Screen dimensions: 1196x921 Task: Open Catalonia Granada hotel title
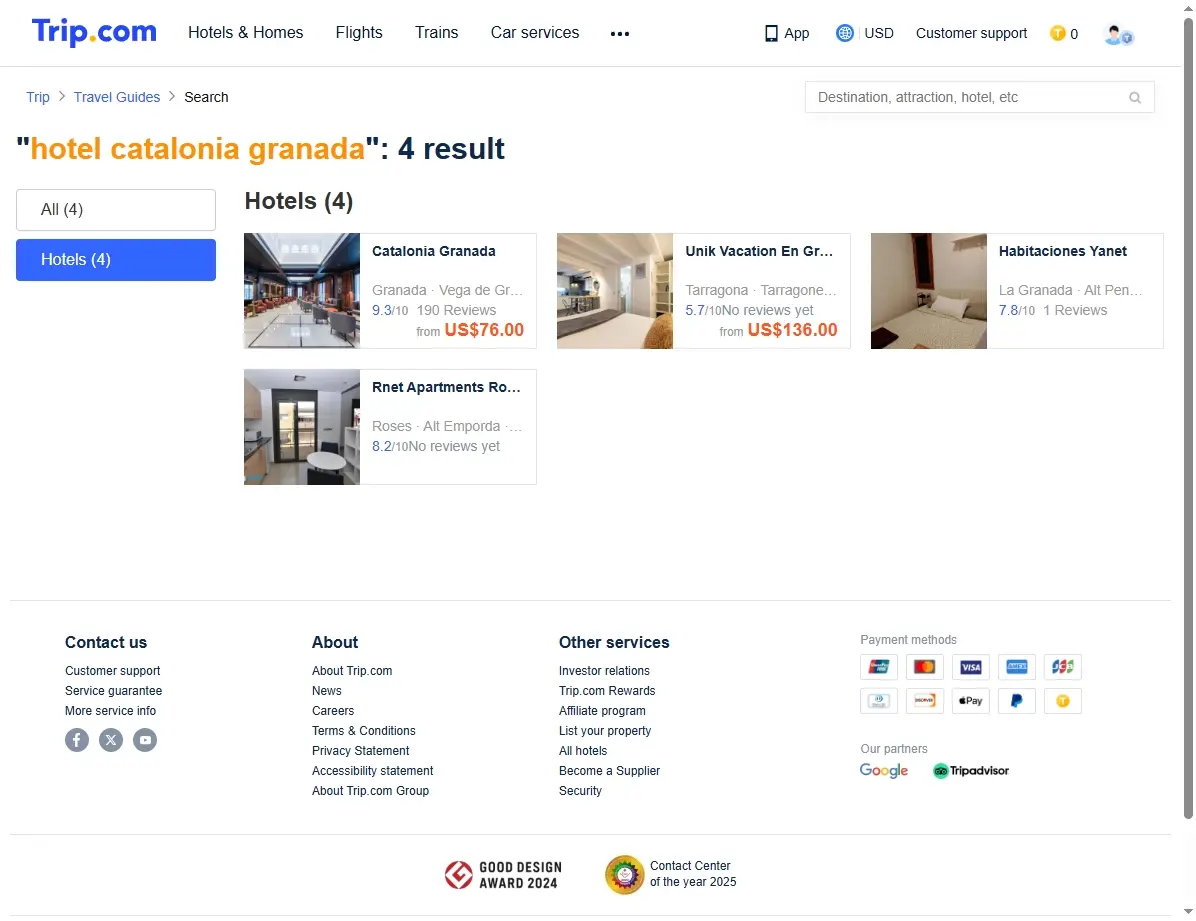433,251
